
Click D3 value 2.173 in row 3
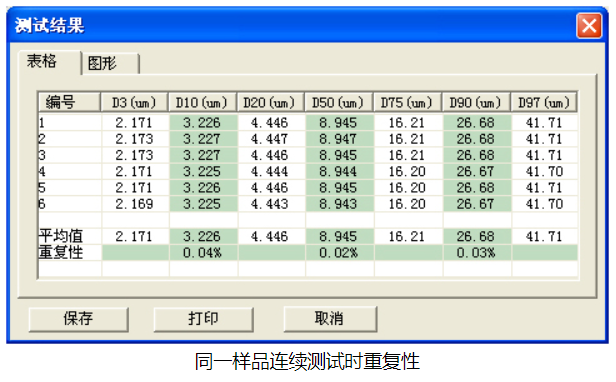click(134, 155)
